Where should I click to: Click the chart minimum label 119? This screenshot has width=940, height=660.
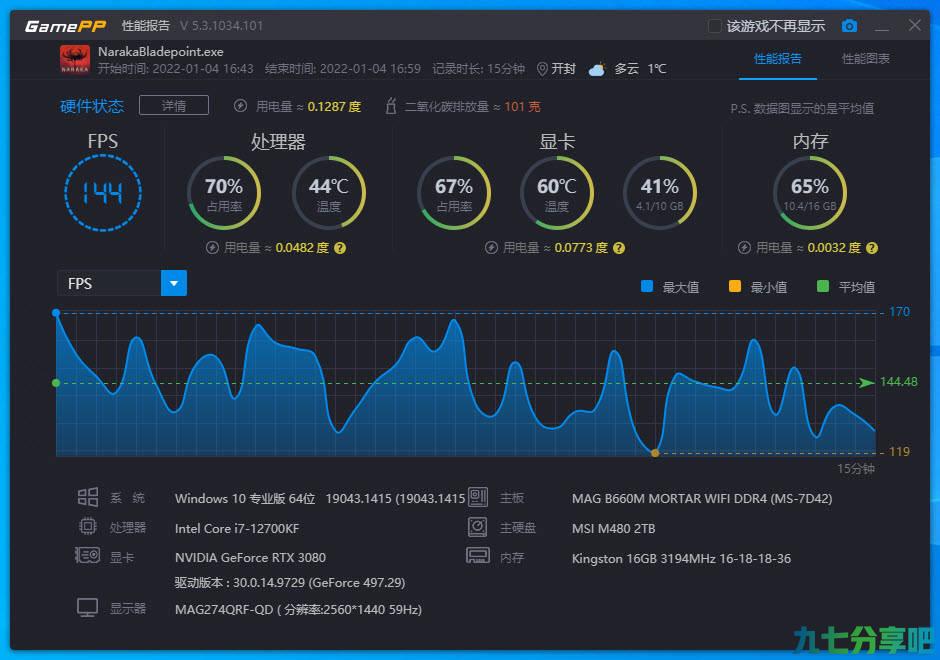pyautogui.click(x=899, y=451)
